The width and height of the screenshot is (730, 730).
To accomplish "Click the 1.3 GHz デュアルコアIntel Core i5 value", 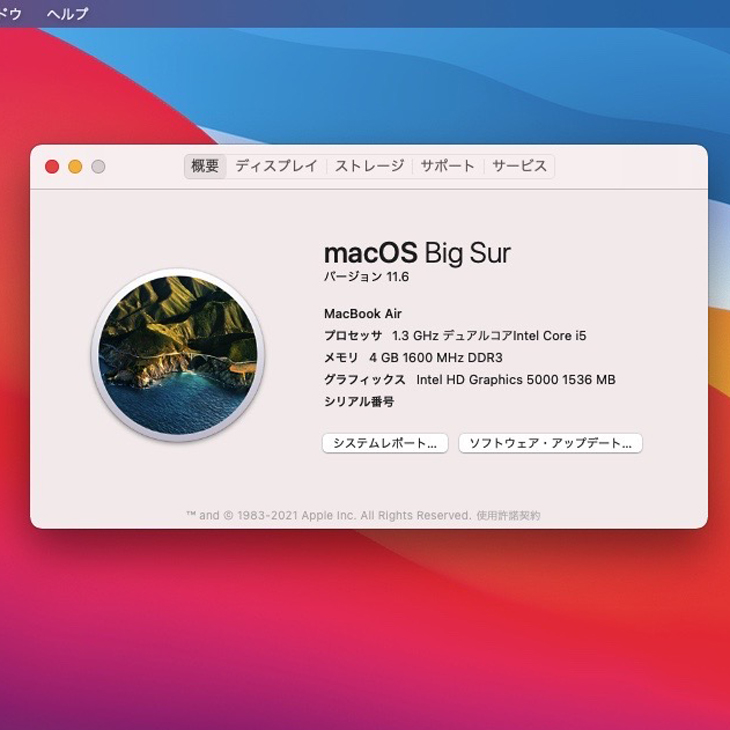I will (489, 336).
